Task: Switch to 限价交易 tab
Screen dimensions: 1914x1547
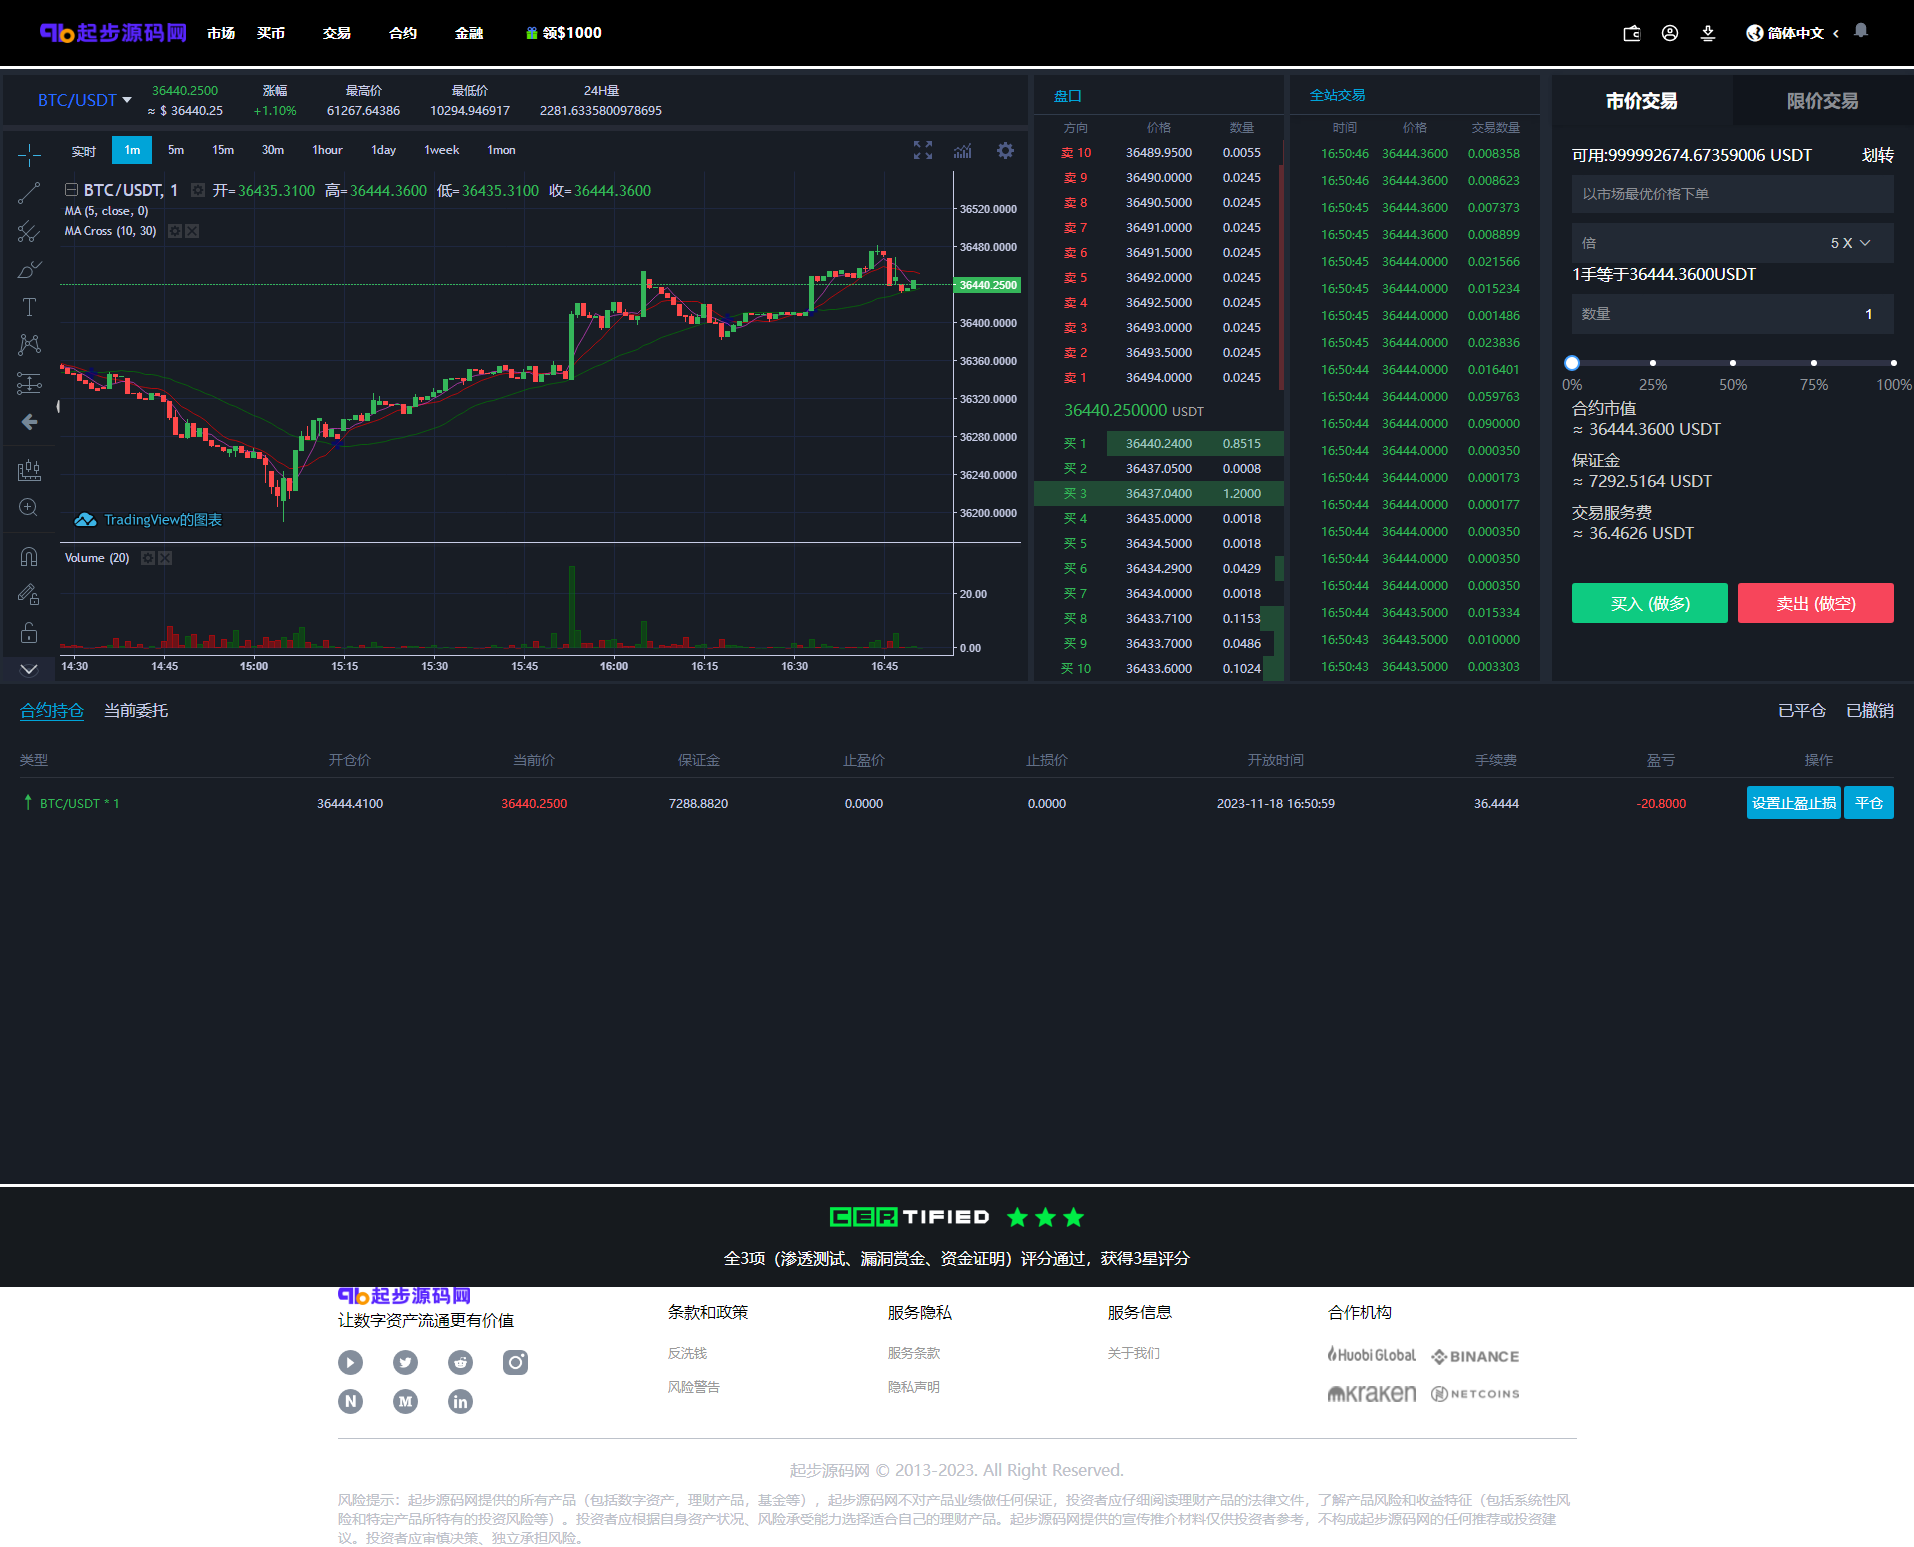Action: click(1822, 101)
